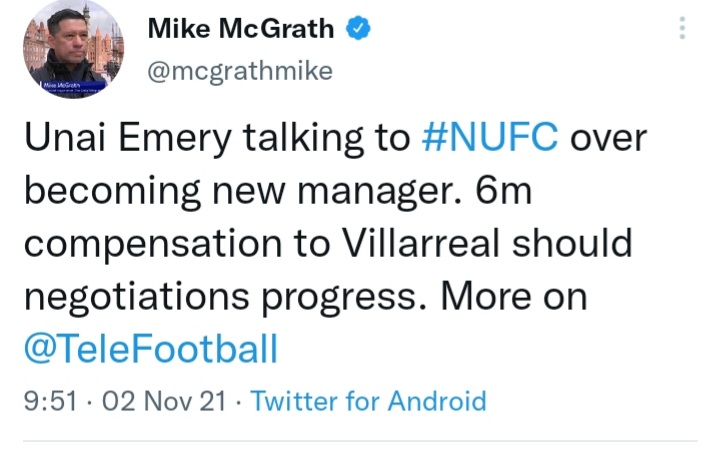This screenshot has width=707, height=455.
Task: Click the Mike McGrath display name
Action: coord(241,29)
